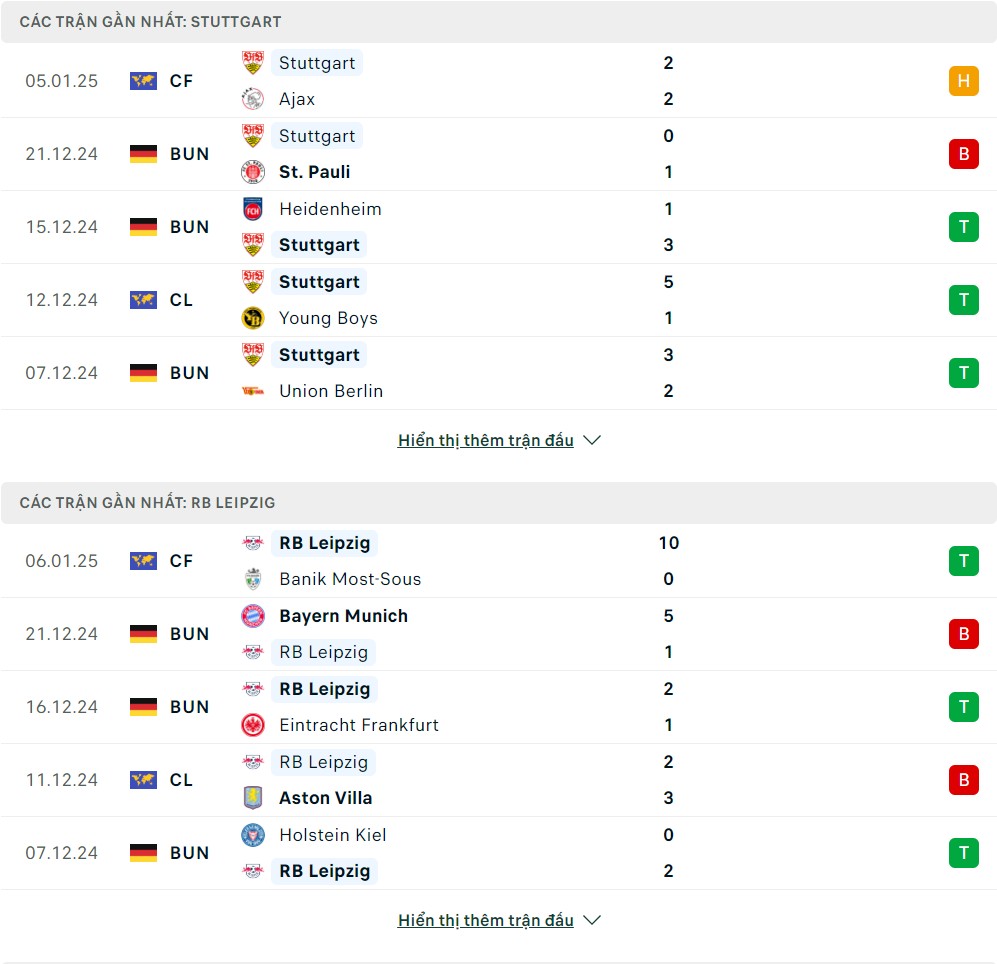This screenshot has height=964, width=997.
Task: Click the Aston Villa club crest
Action: (x=252, y=797)
